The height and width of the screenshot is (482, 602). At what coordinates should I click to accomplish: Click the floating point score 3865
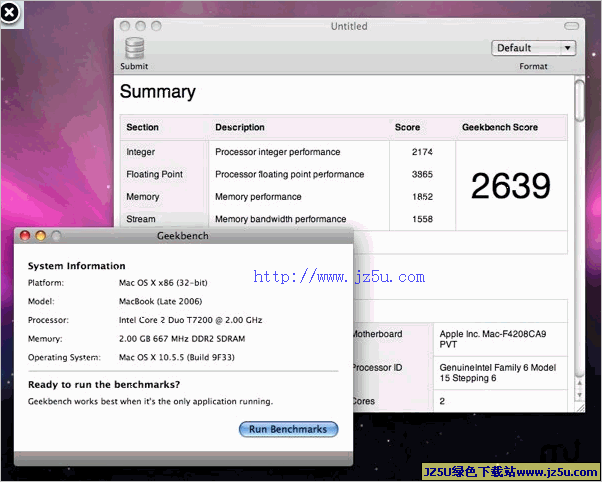click(422, 174)
